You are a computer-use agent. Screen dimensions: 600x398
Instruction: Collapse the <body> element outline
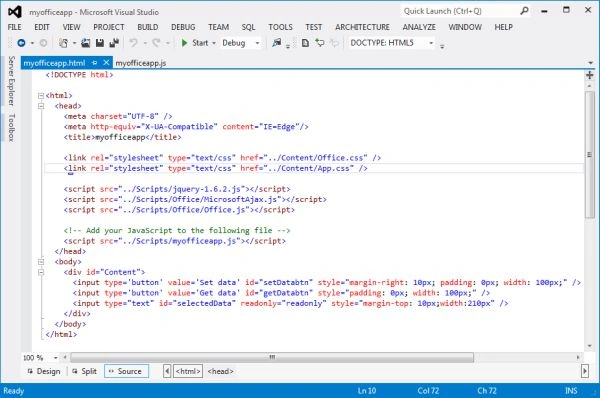41,262
